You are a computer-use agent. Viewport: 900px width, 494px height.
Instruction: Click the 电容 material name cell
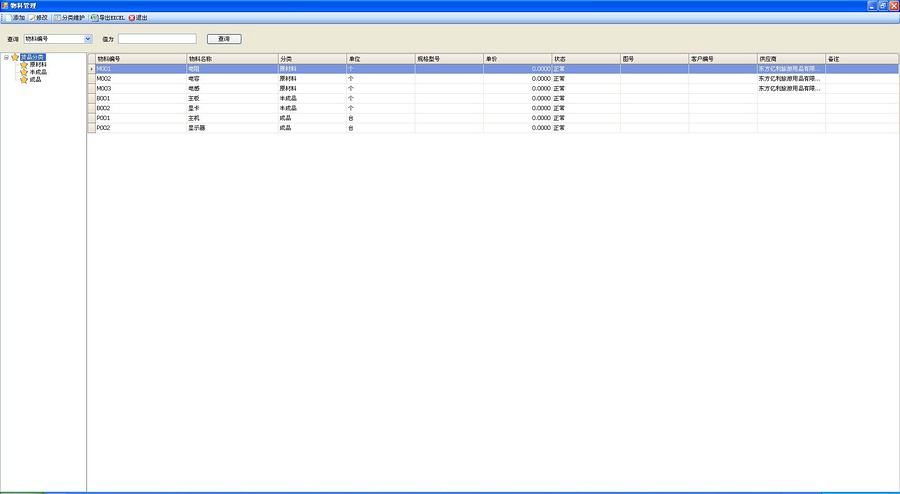[x=232, y=79]
